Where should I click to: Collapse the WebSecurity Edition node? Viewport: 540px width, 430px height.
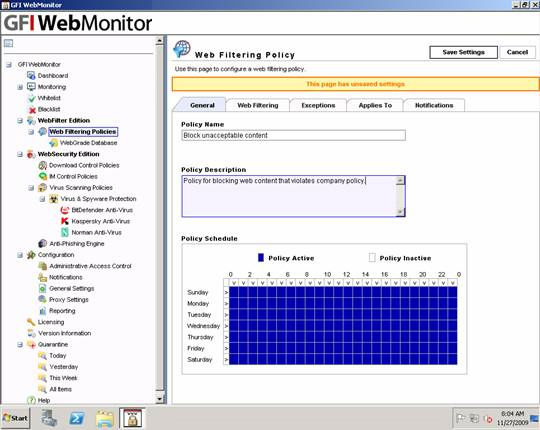point(20,154)
